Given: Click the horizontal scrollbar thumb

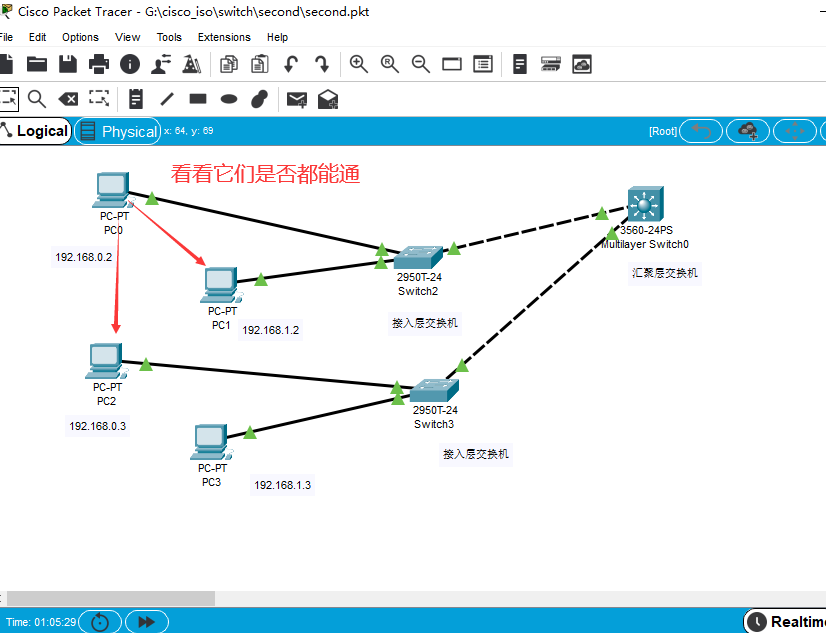Looking at the screenshot, I should 111,598.
